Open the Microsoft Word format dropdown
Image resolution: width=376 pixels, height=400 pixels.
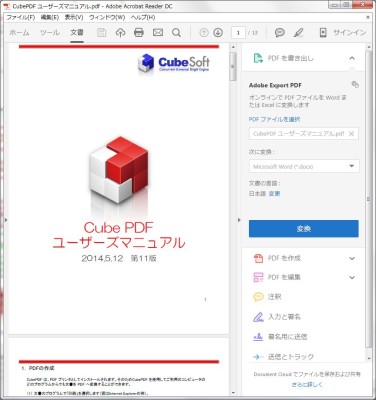click(304, 166)
